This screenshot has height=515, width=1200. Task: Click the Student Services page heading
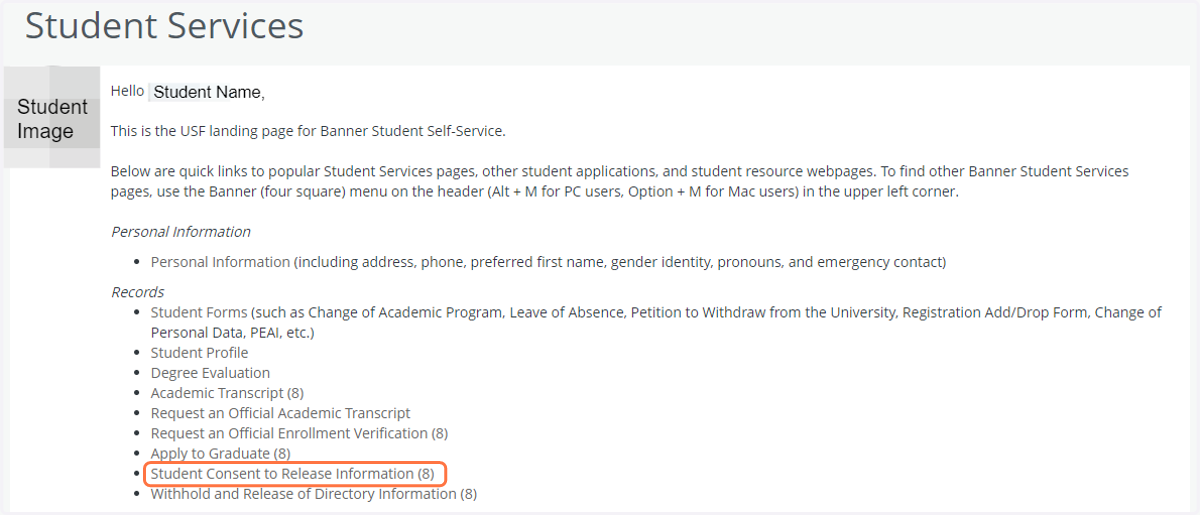[164, 26]
